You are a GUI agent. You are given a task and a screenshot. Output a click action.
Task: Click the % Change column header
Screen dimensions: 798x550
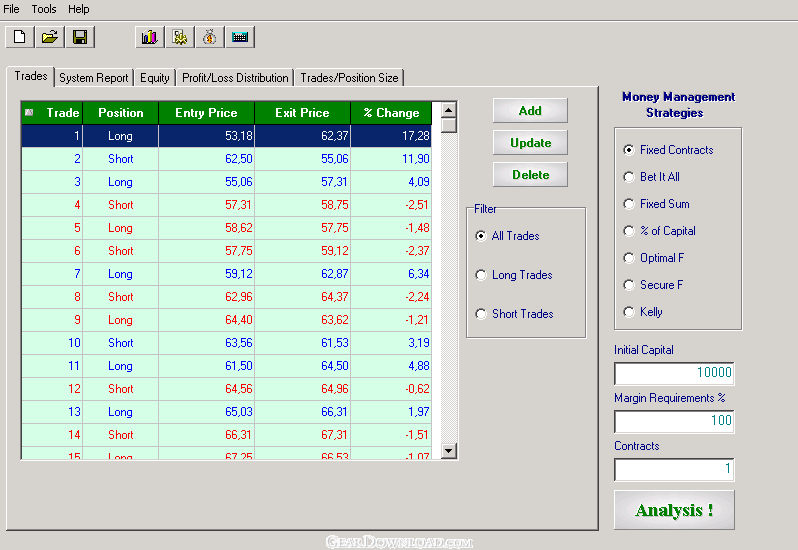391,112
